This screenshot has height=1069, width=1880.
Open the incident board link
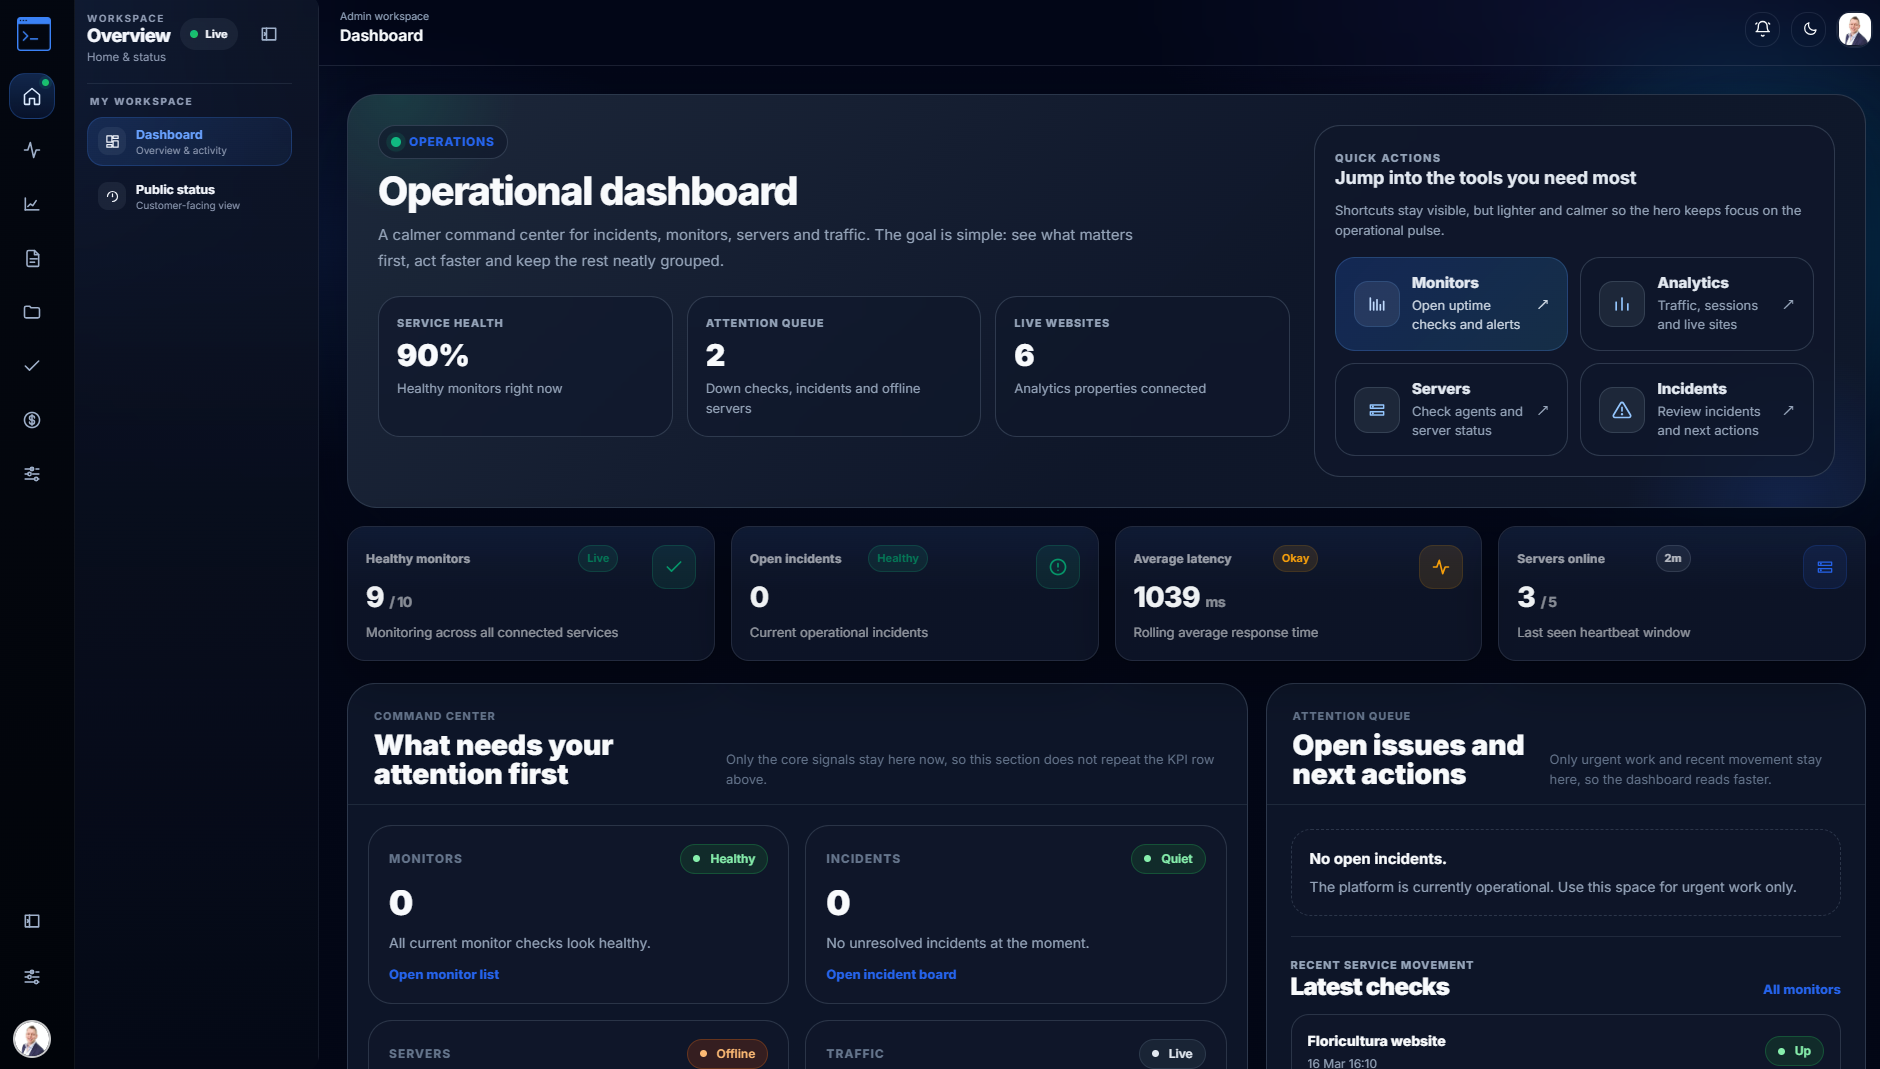point(891,974)
